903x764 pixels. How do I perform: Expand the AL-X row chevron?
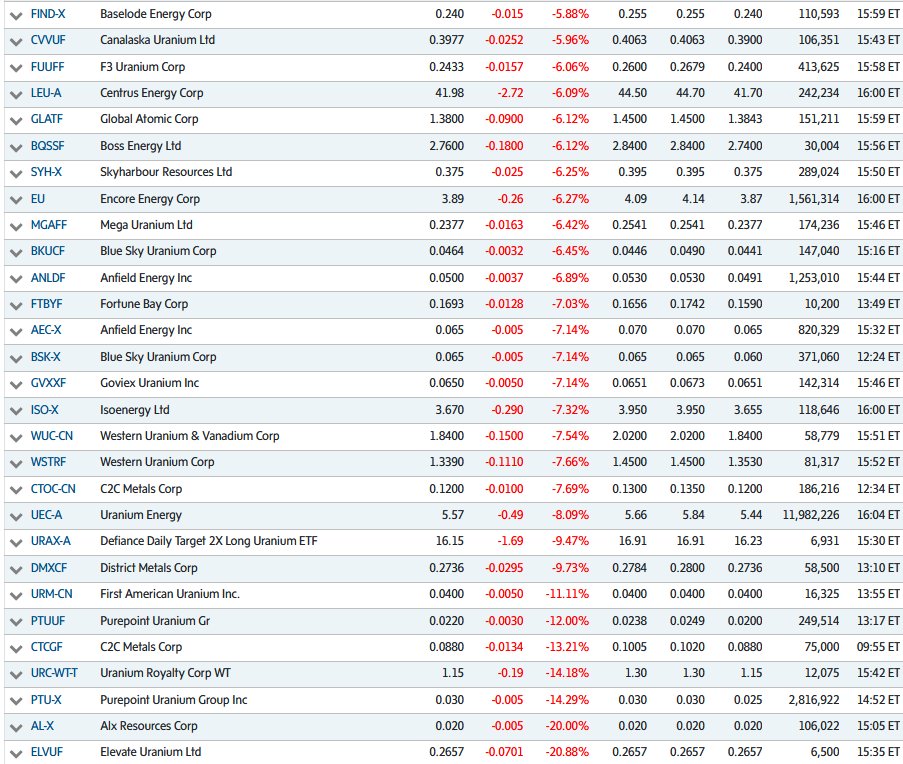tap(16, 727)
